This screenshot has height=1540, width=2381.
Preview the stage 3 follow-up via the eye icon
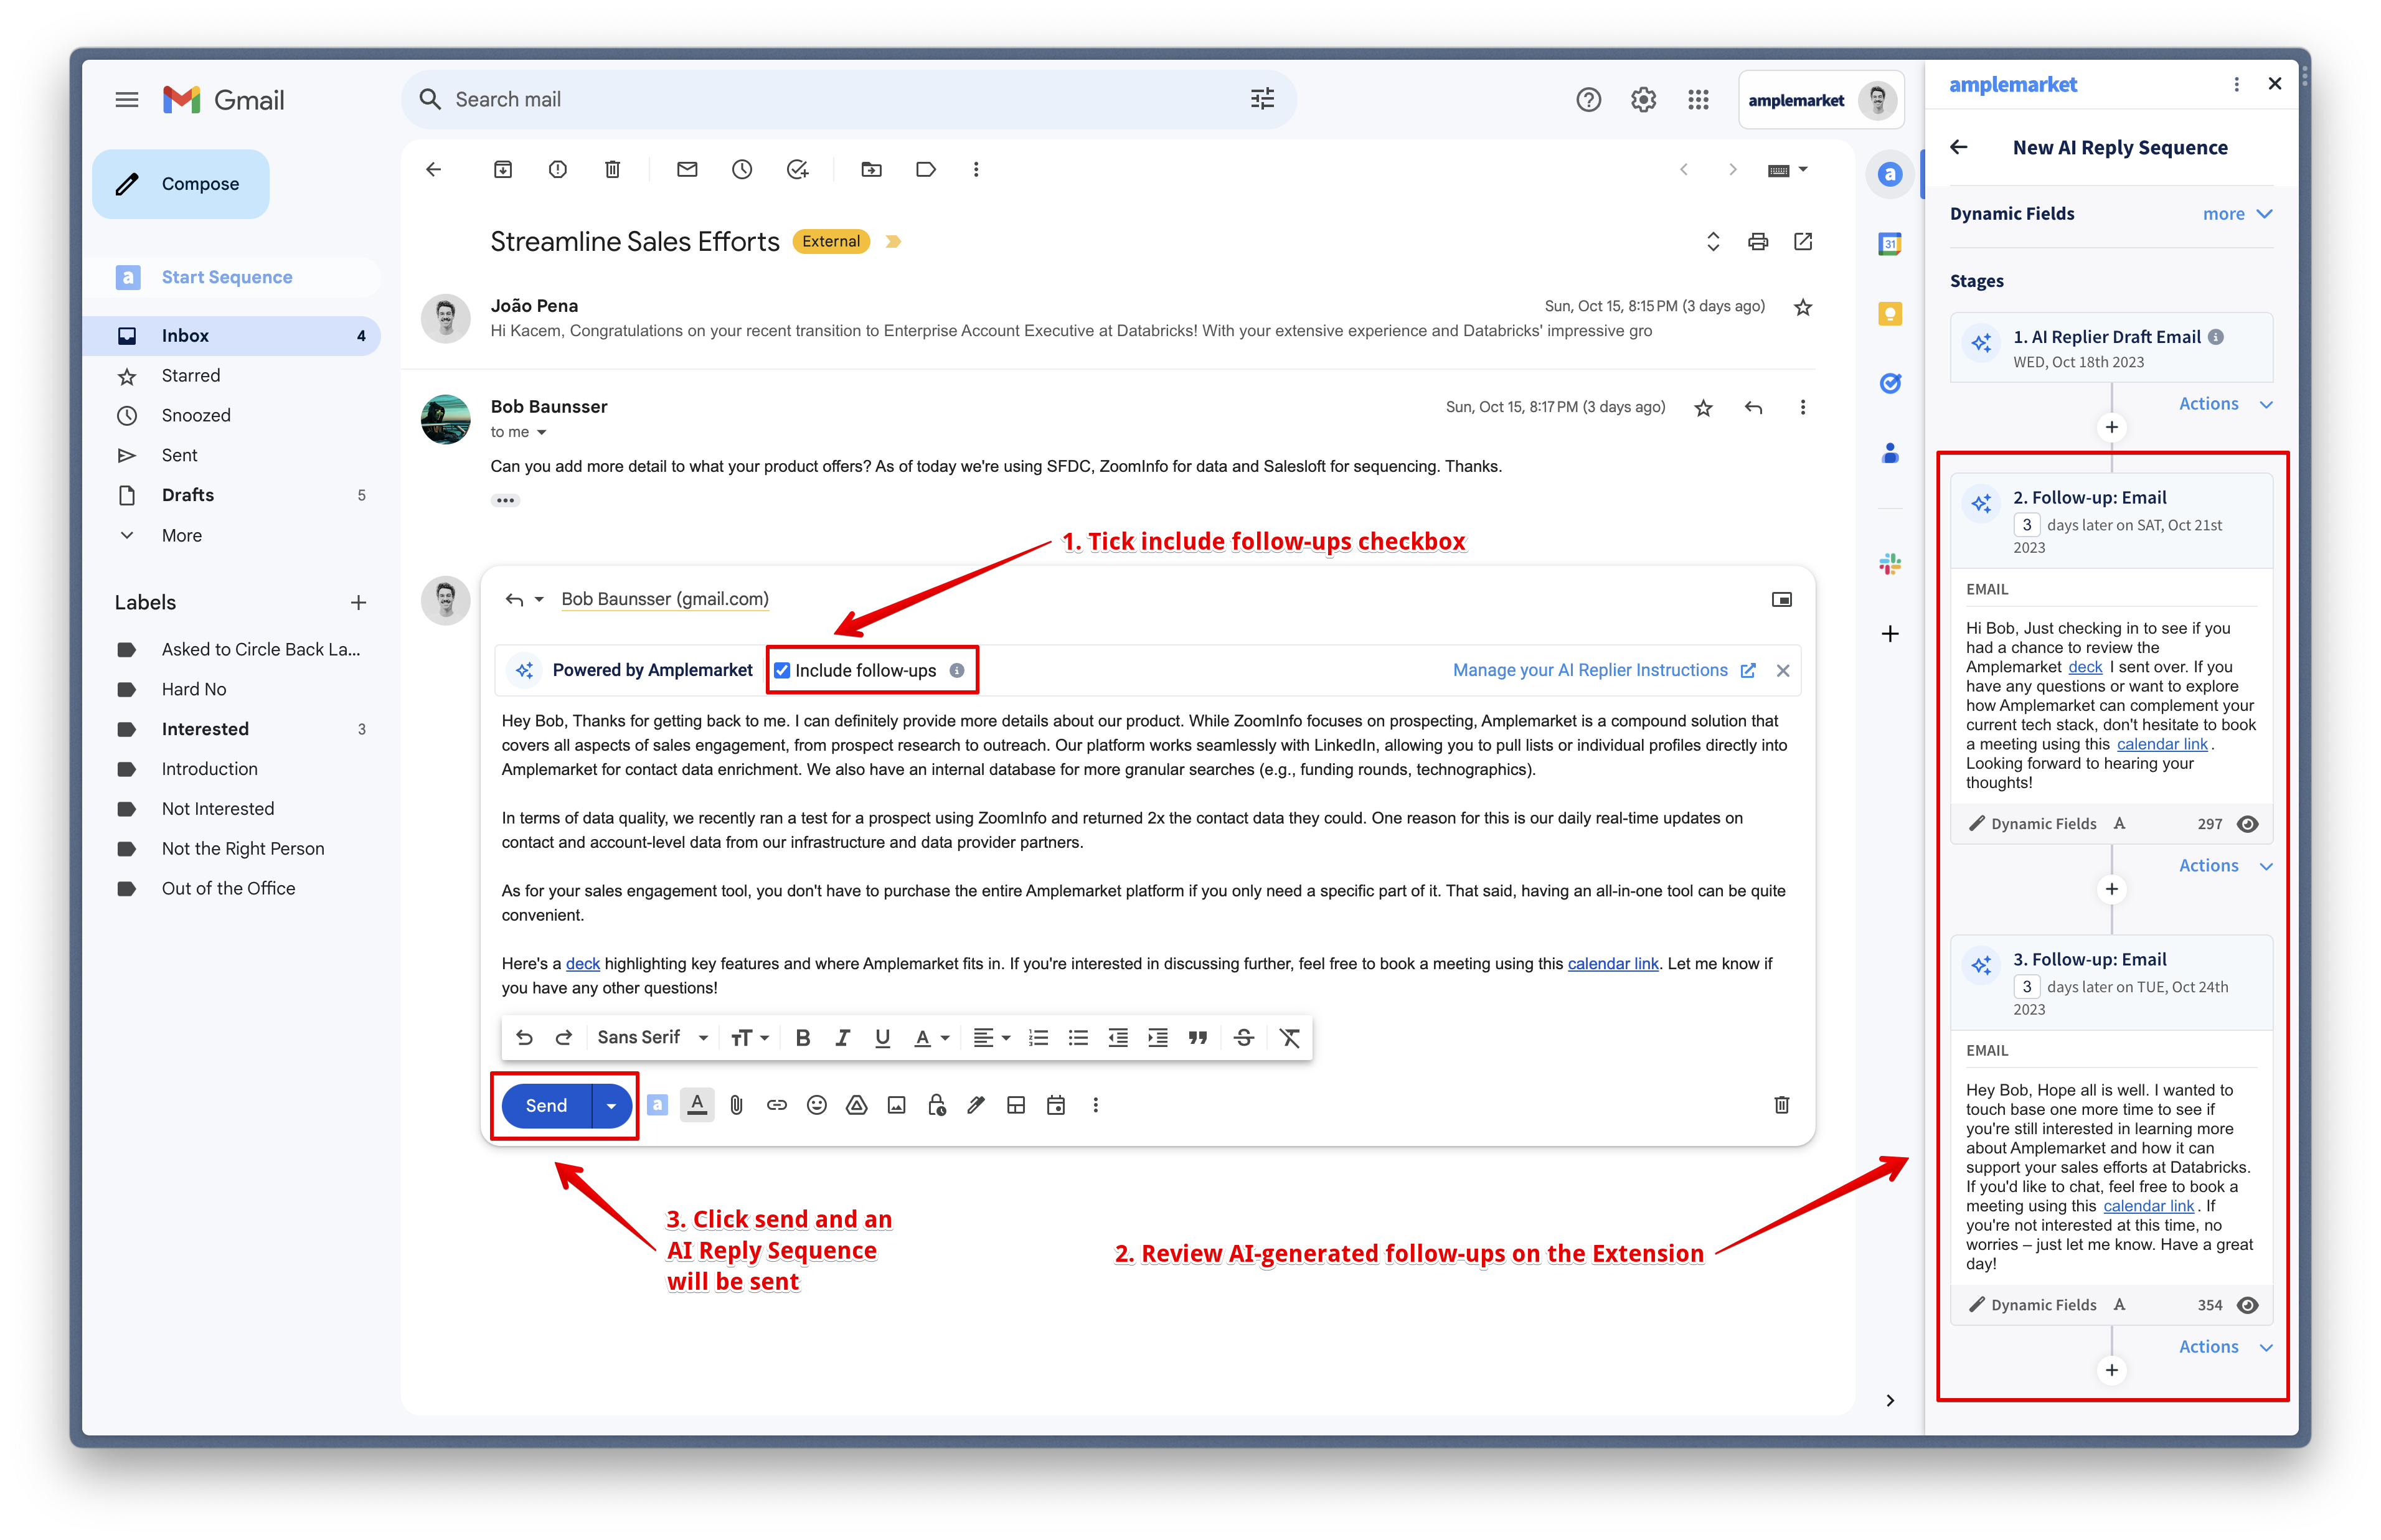pyautogui.click(x=2247, y=1306)
